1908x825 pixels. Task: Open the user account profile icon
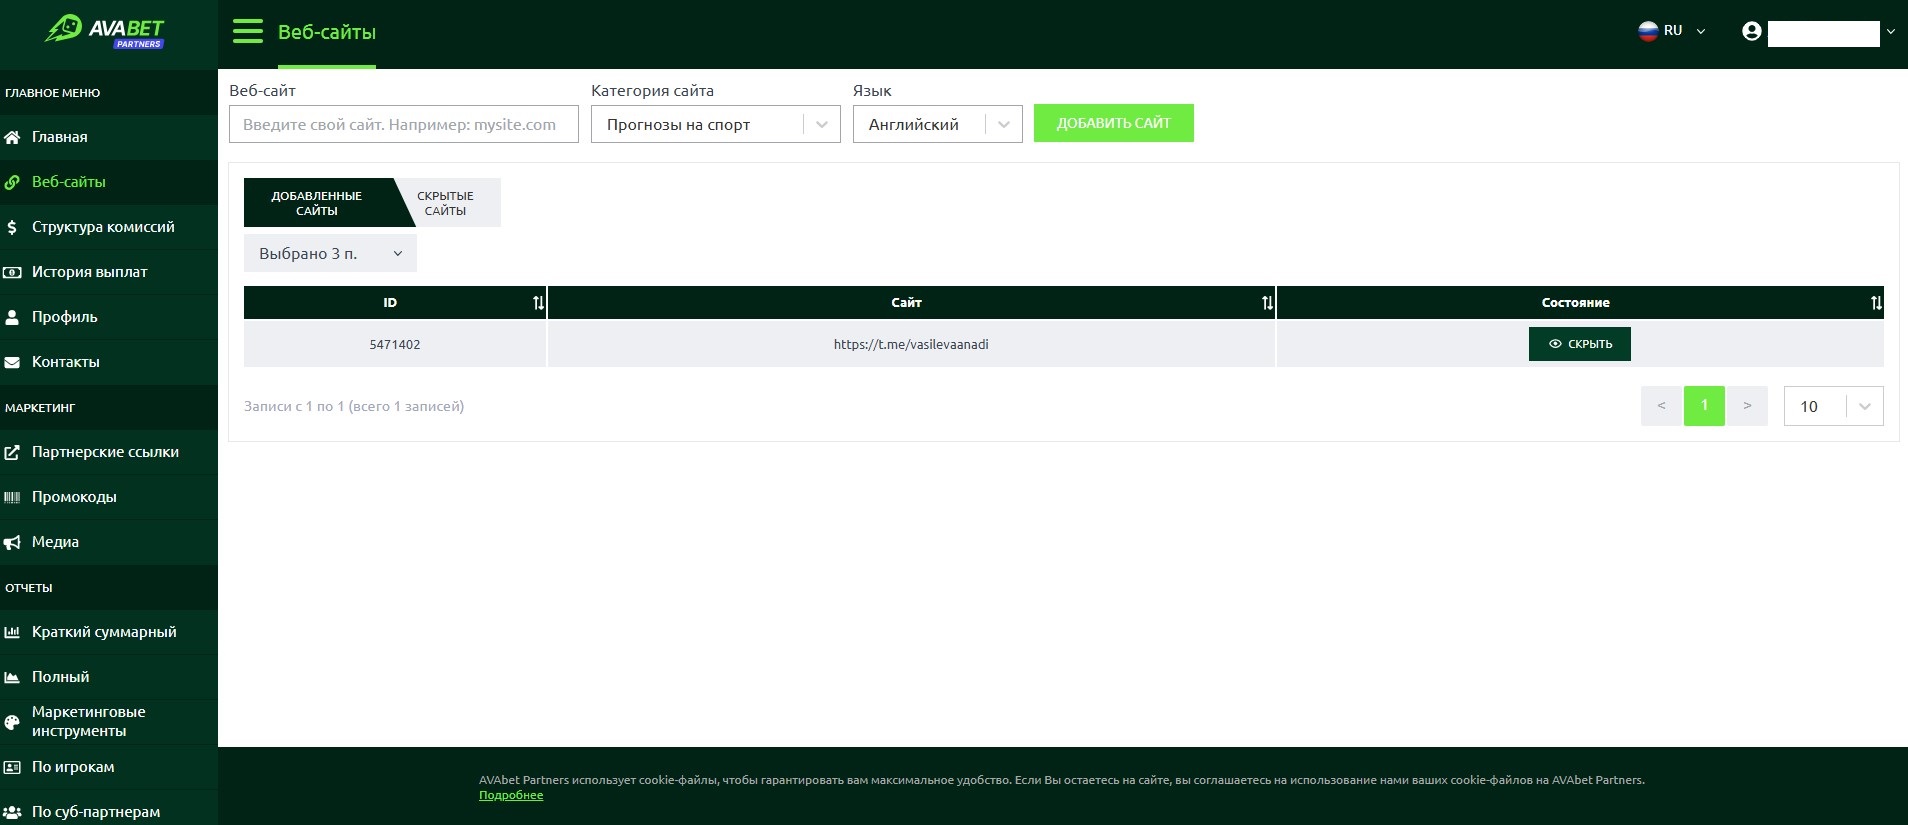pyautogui.click(x=1751, y=32)
